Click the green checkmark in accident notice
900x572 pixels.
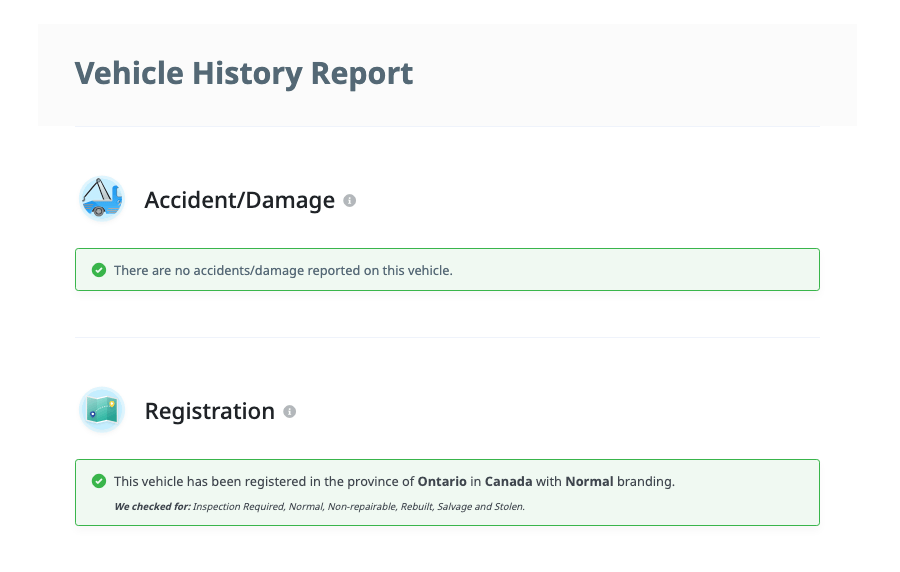click(99, 270)
